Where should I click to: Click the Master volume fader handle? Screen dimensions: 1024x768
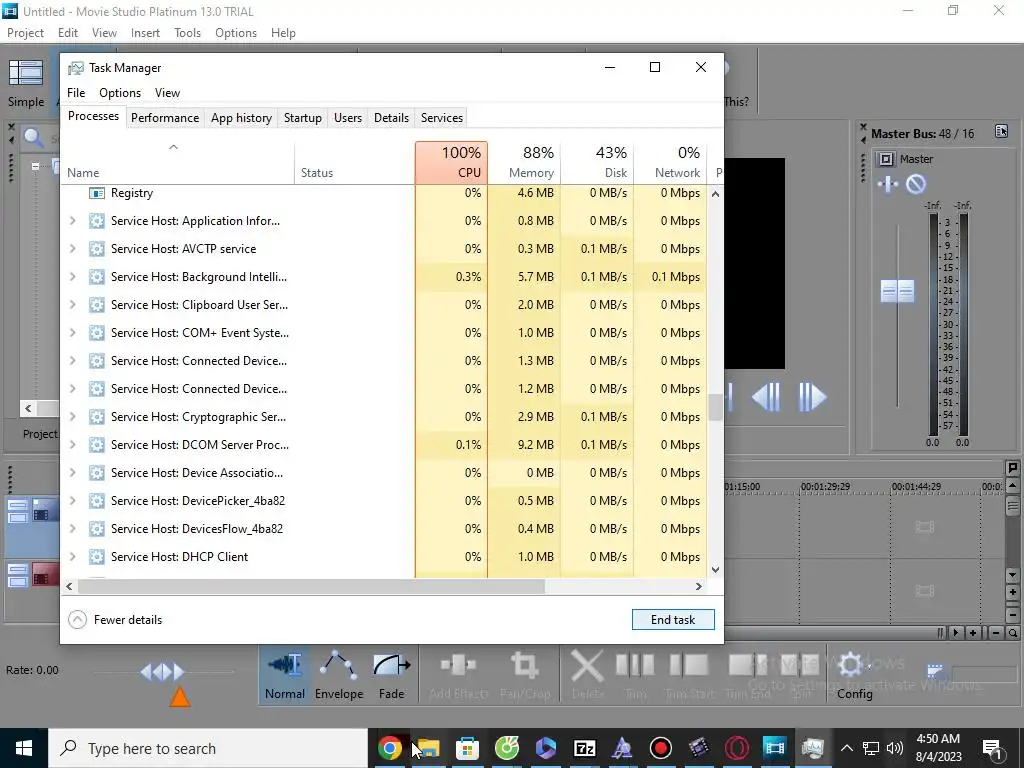897,291
